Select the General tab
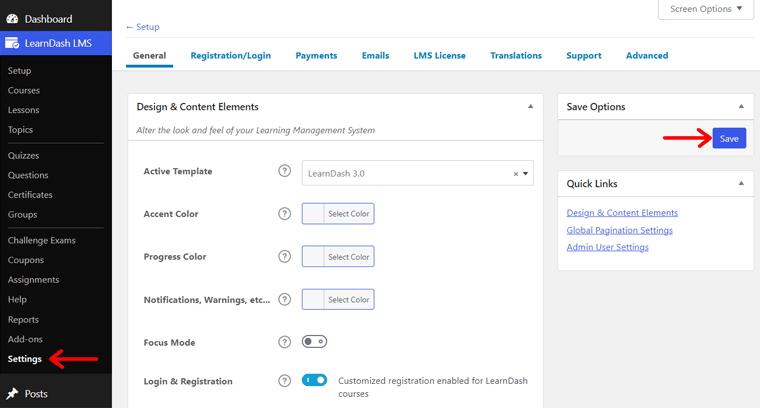The width and height of the screenshot is (760, 408). pyautogui.click(x=149, y=56)
